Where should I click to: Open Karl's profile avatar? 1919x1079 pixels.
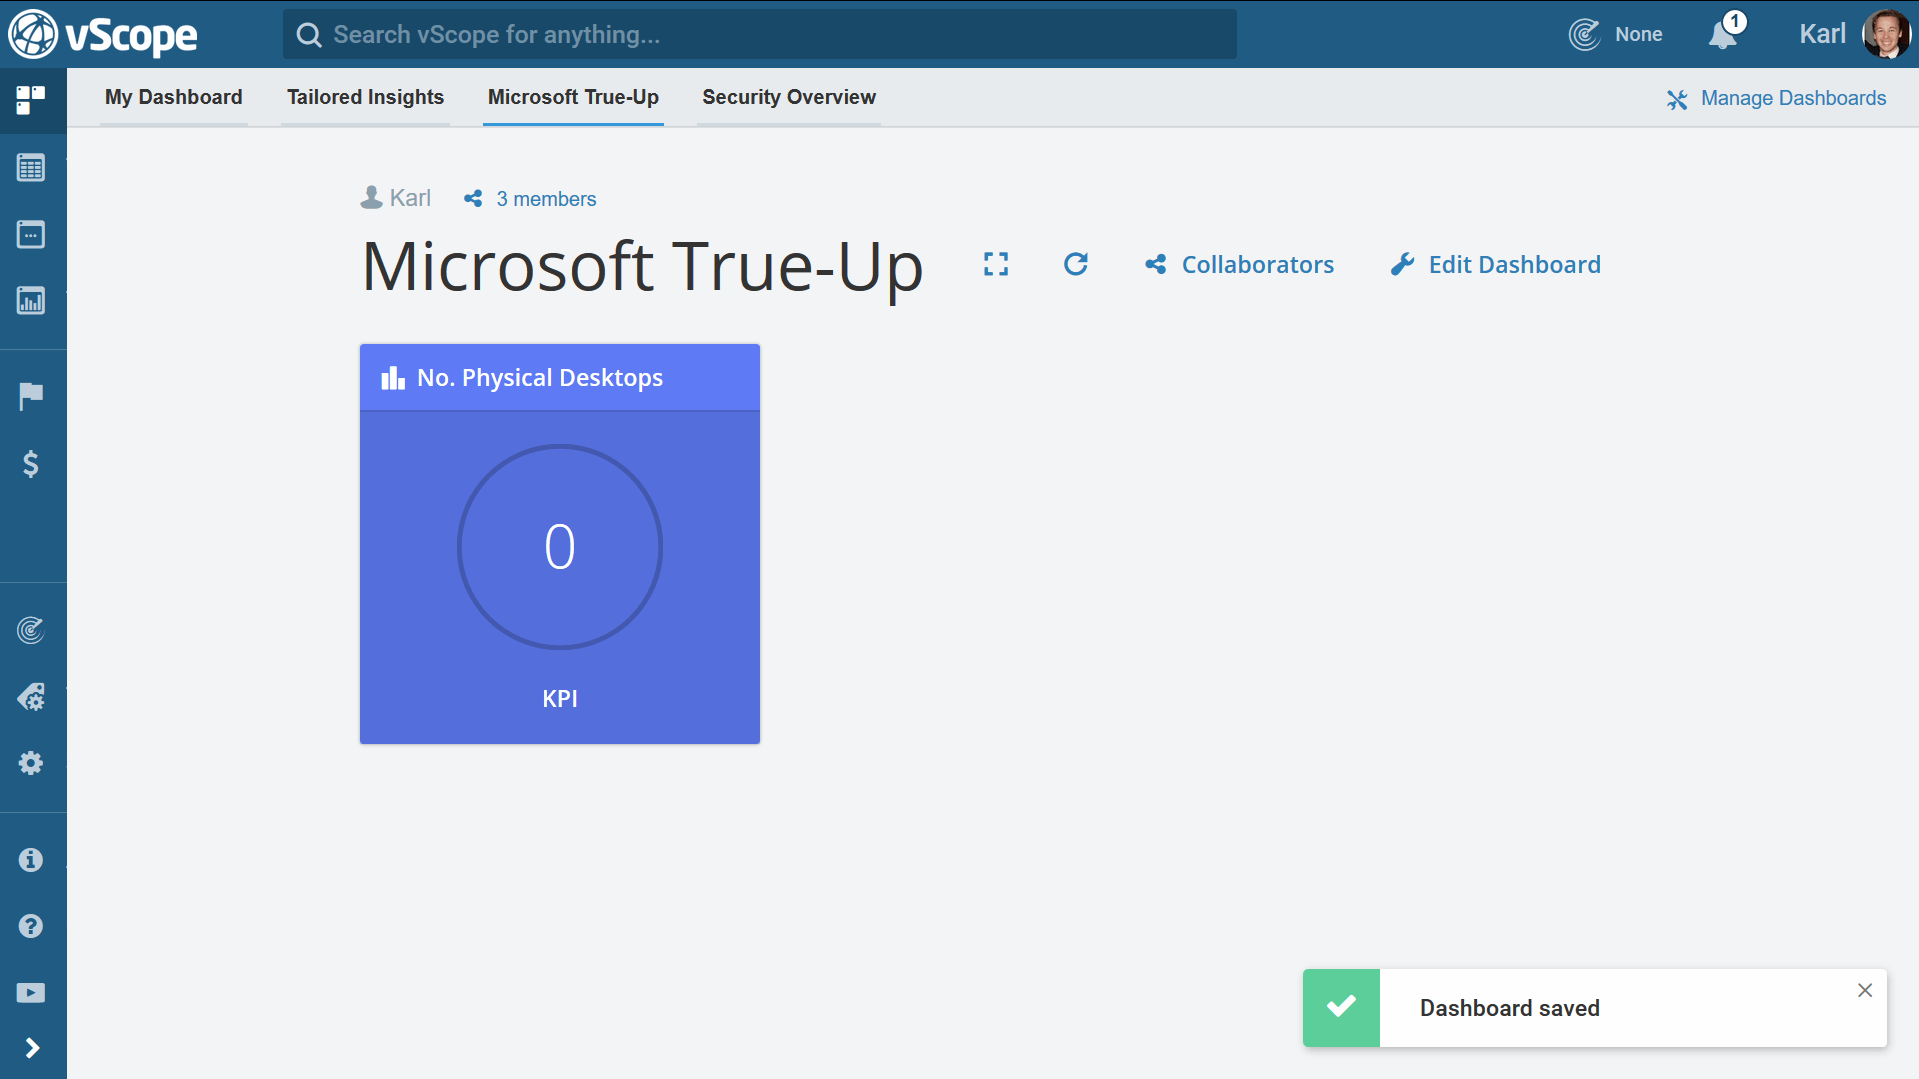(1886, 34)
